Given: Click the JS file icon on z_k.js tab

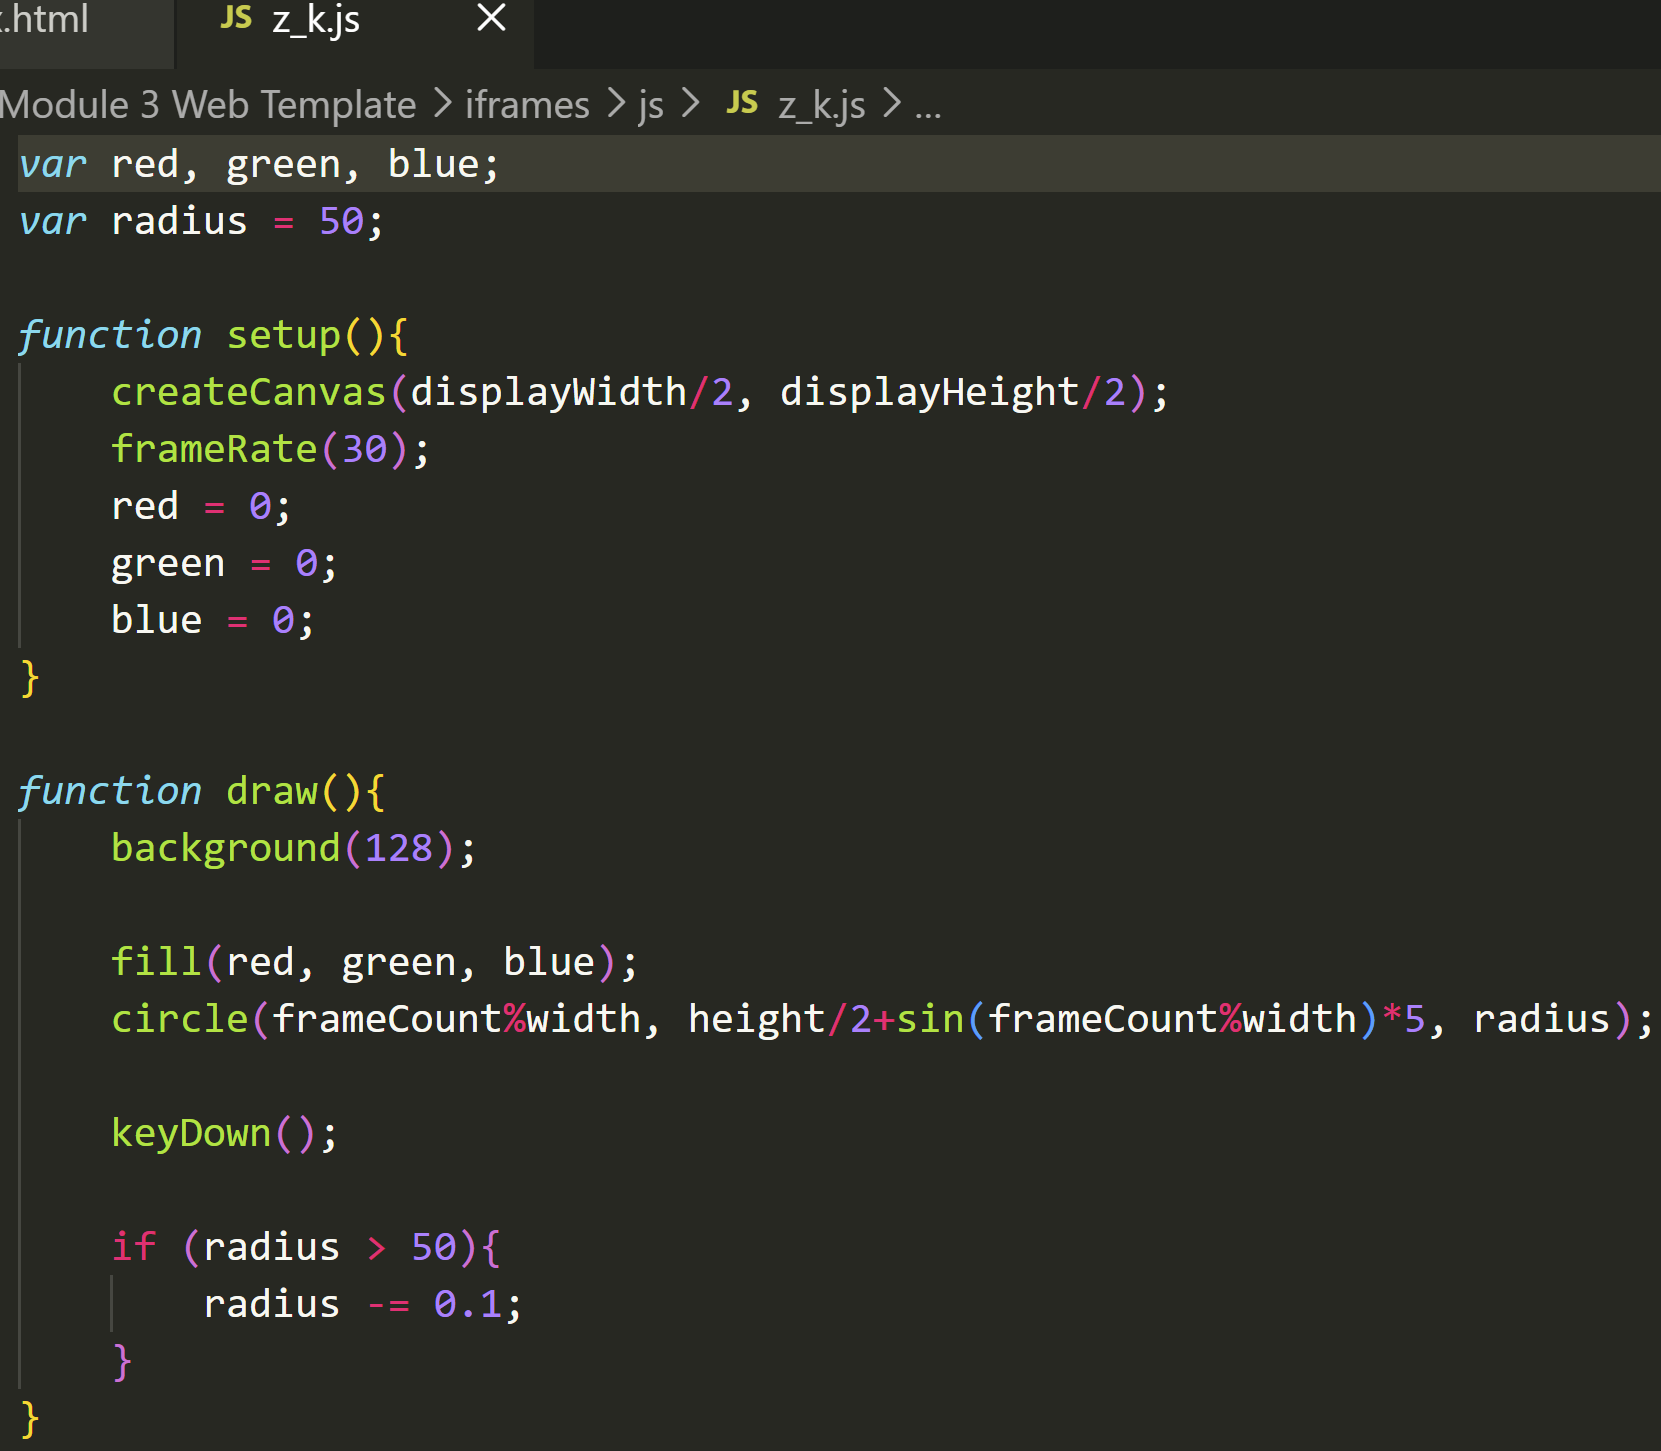Looking at the screenshot, I should click(x=236, y=17).
